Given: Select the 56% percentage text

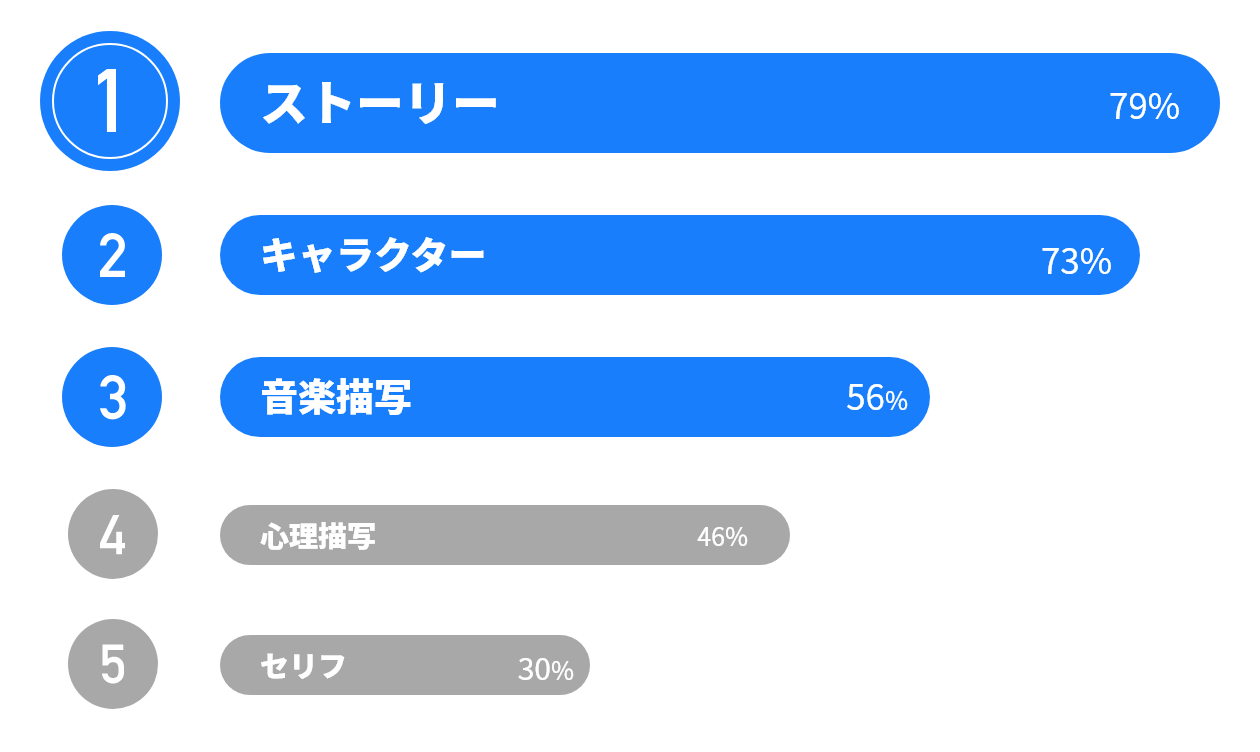Looking at the screenshot, I should 877,398.
